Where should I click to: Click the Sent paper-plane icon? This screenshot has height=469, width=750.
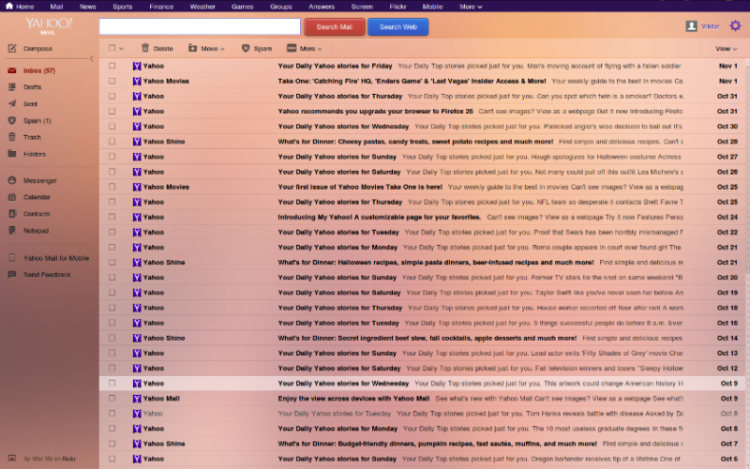(x=12, y=103)
